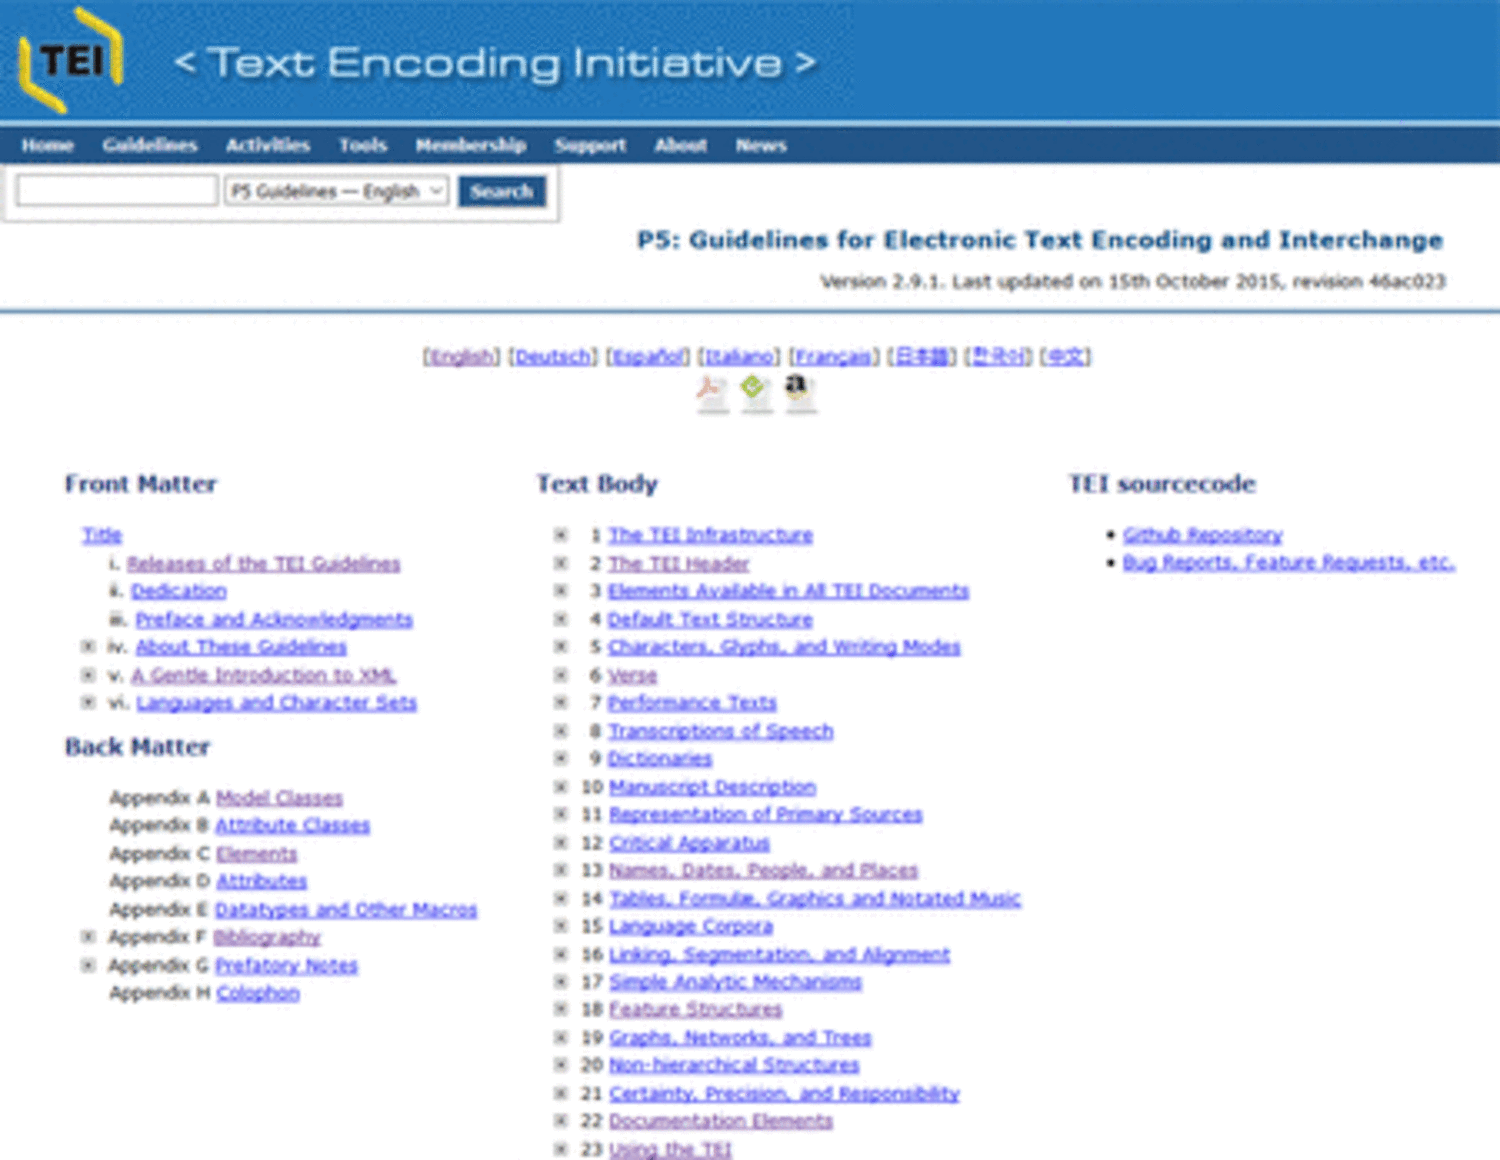Expand chapter 18 Feature Structures
This screenshot has width=1500, height=1160.
click(x=561, y=1009)
